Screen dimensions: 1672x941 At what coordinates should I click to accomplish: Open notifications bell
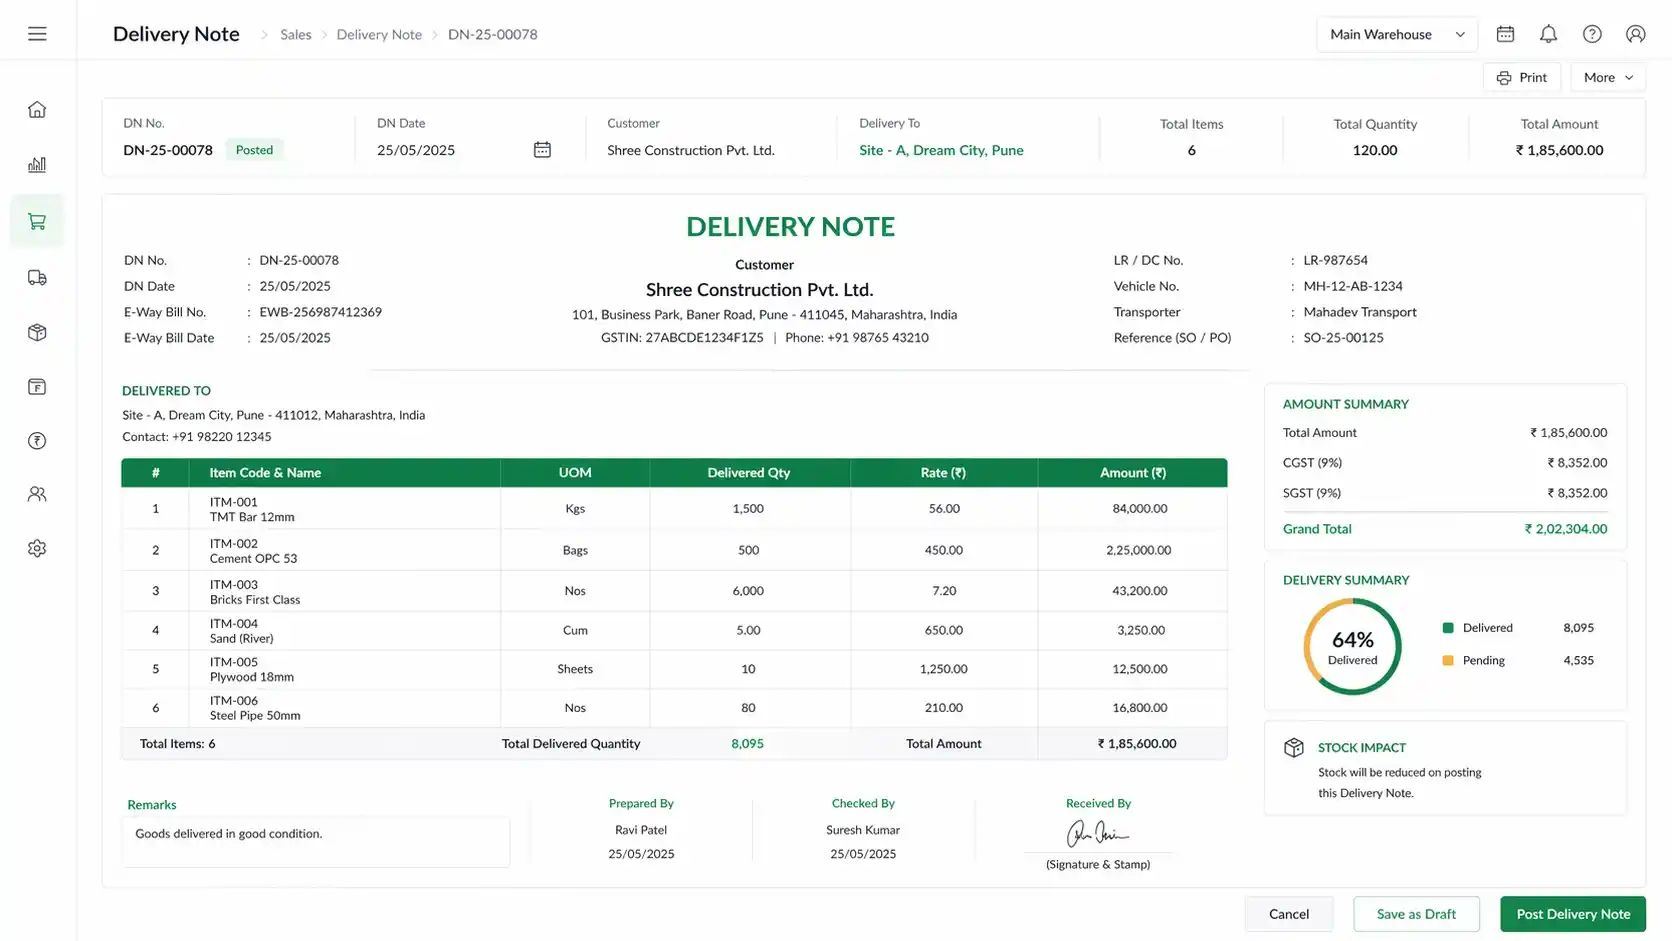pyautogui.click(x=1548, y=34)
